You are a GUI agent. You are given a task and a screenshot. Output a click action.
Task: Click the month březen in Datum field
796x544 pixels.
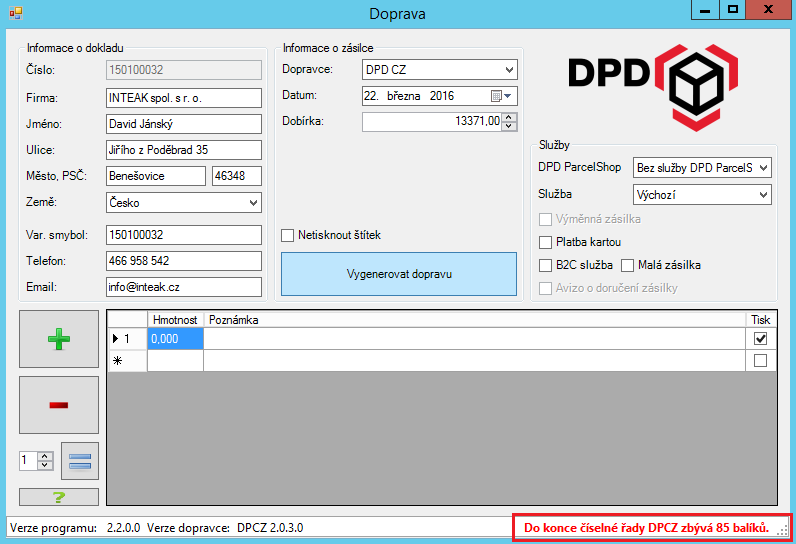404,96
